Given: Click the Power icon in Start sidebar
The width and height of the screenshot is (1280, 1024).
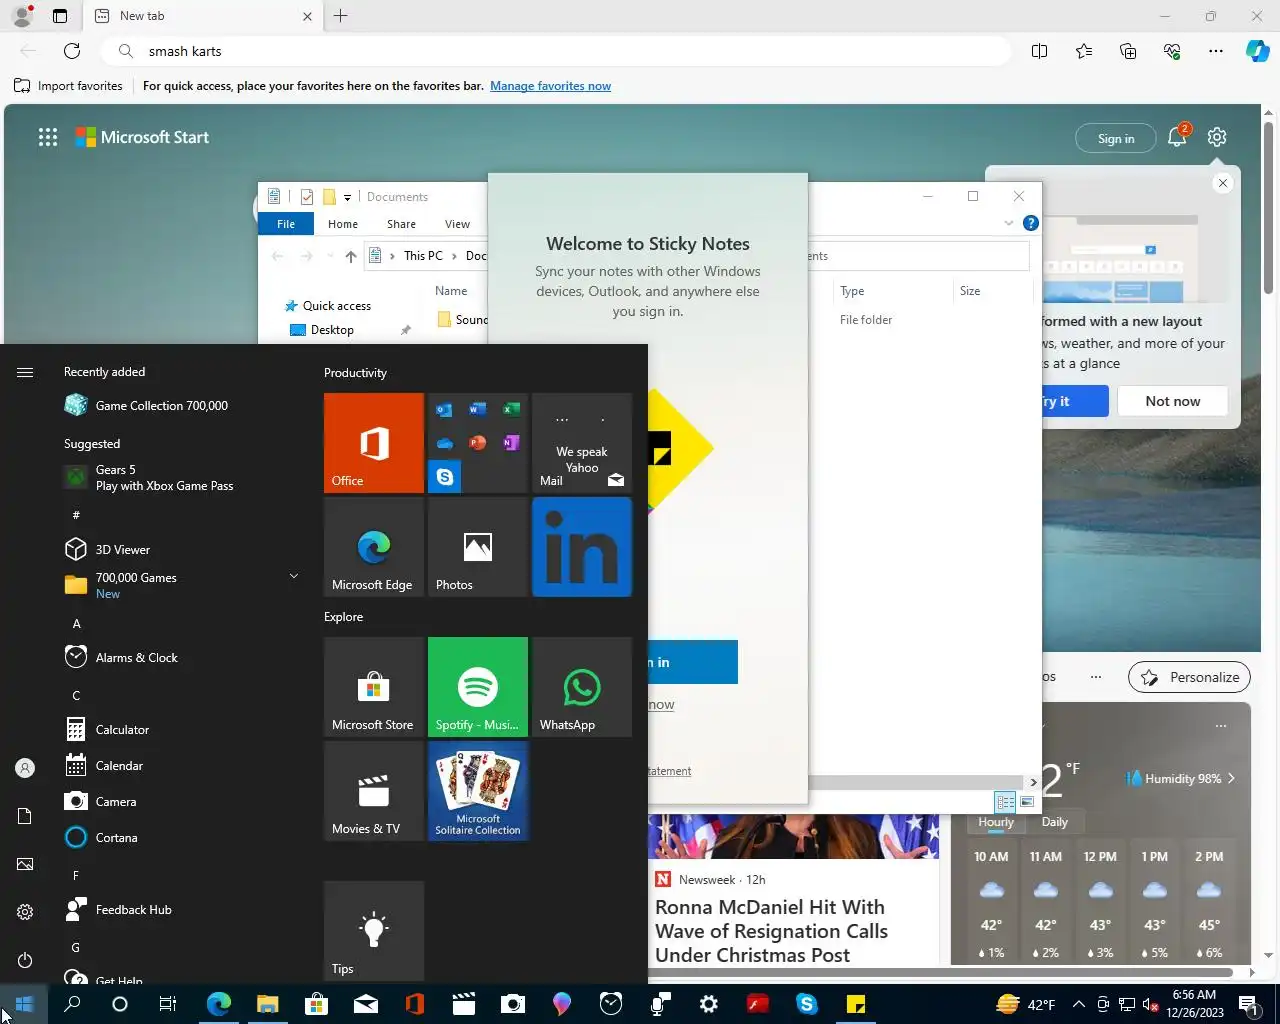Looking at the screenshot, I should coord(25,960).
